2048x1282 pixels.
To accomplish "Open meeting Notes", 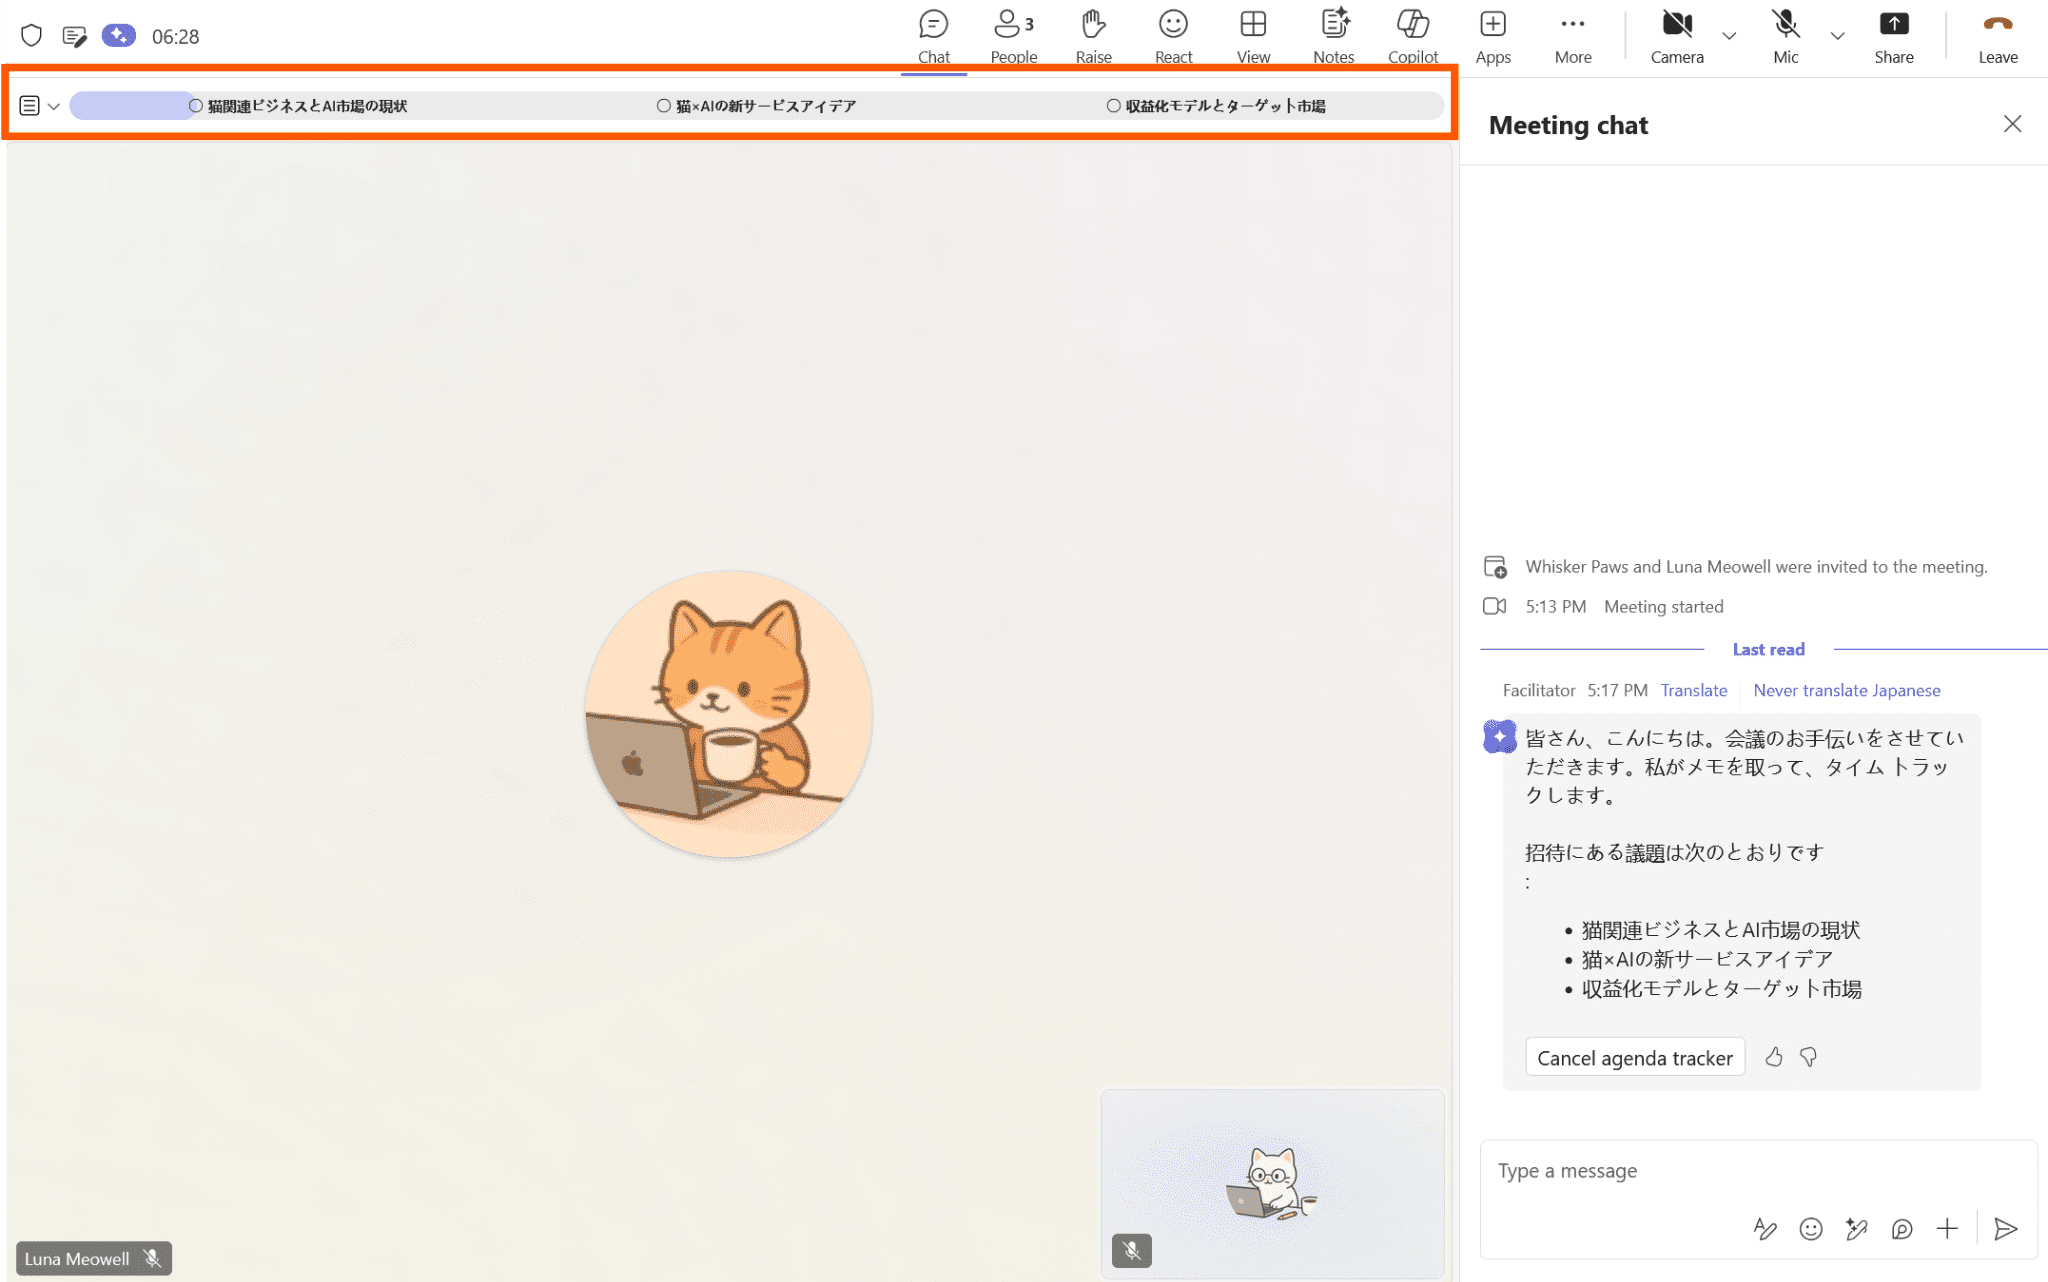I will point(1333,35).
